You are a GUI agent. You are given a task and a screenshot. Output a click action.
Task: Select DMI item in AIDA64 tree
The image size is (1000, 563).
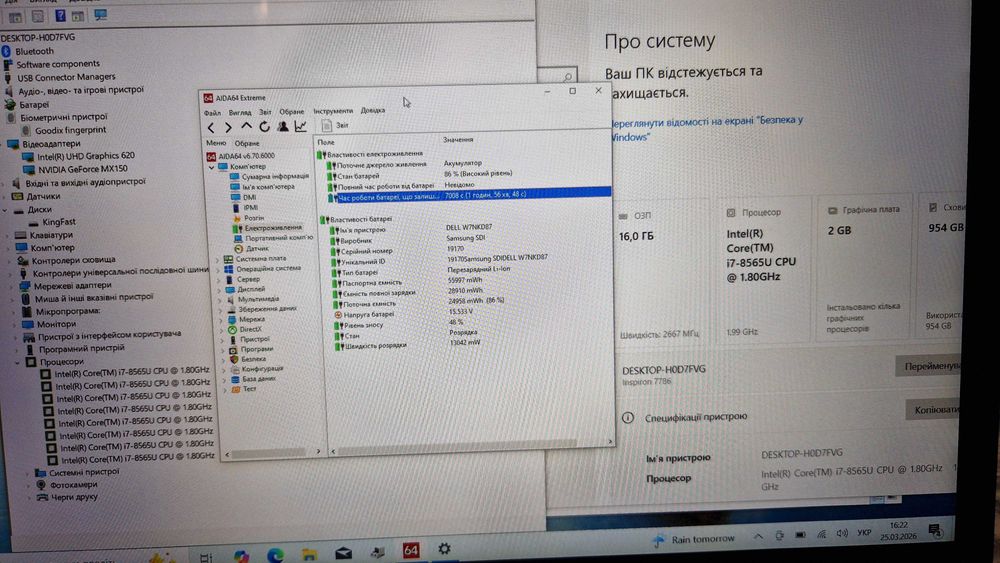pos(244,197)
